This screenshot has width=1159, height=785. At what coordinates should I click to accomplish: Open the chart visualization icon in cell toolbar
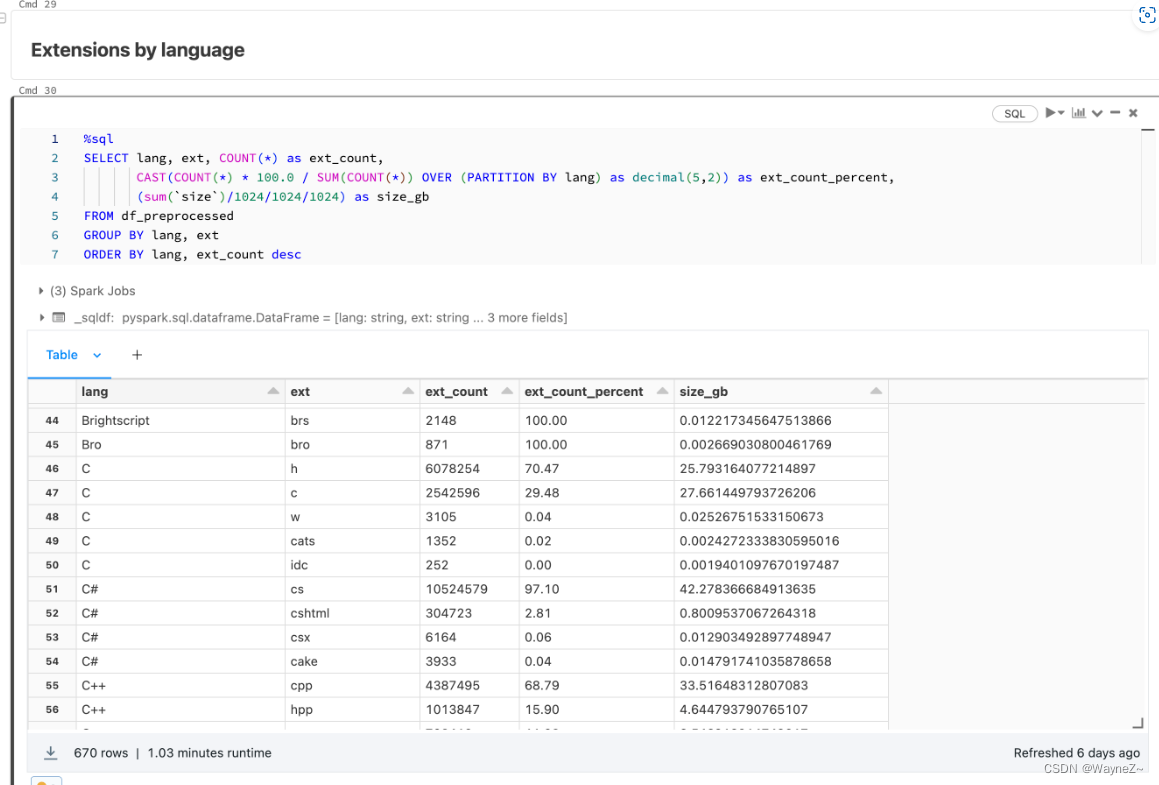point(1078,113)
